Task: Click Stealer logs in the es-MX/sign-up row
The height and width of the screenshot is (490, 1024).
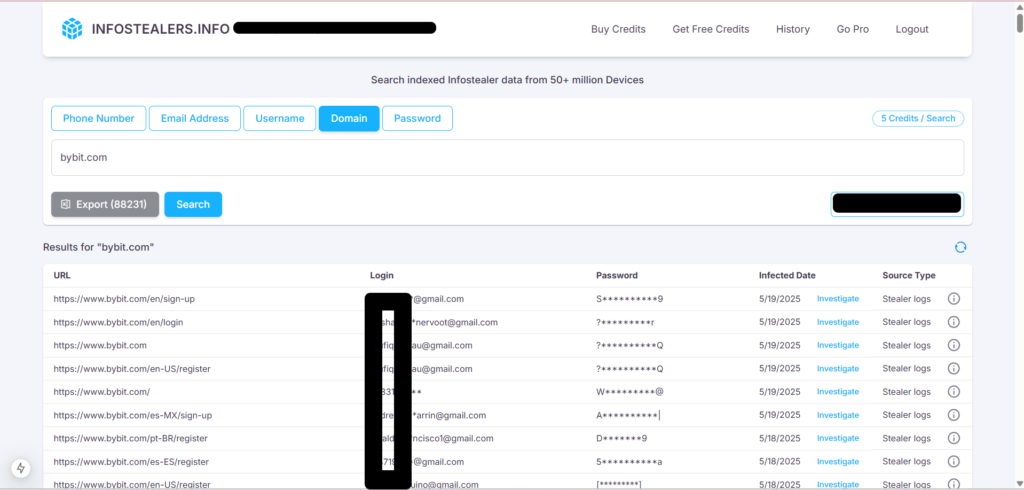Action: tap(906, 415)
